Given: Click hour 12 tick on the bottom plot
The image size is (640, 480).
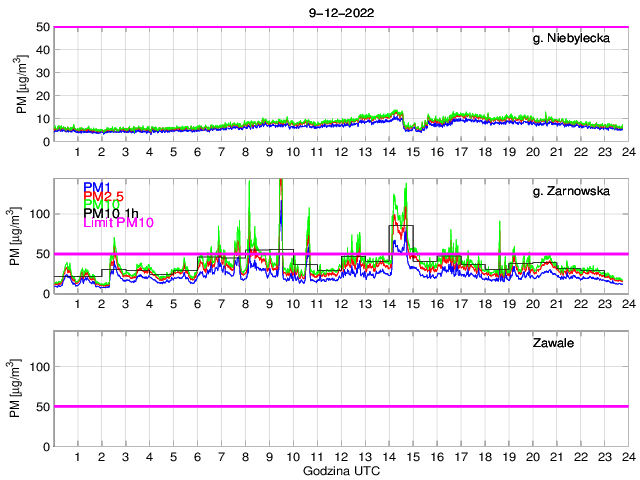Looking at the screenshot, I should coord(341,456).
